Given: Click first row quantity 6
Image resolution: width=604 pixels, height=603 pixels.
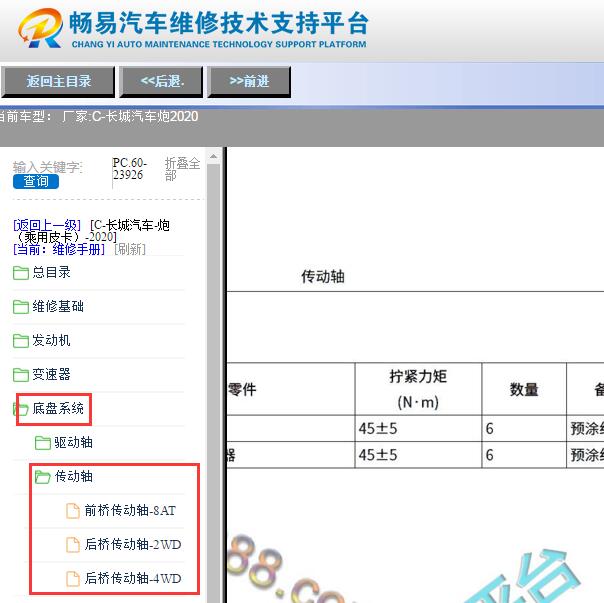Looking at the screenshot, I should coord(489,429).
